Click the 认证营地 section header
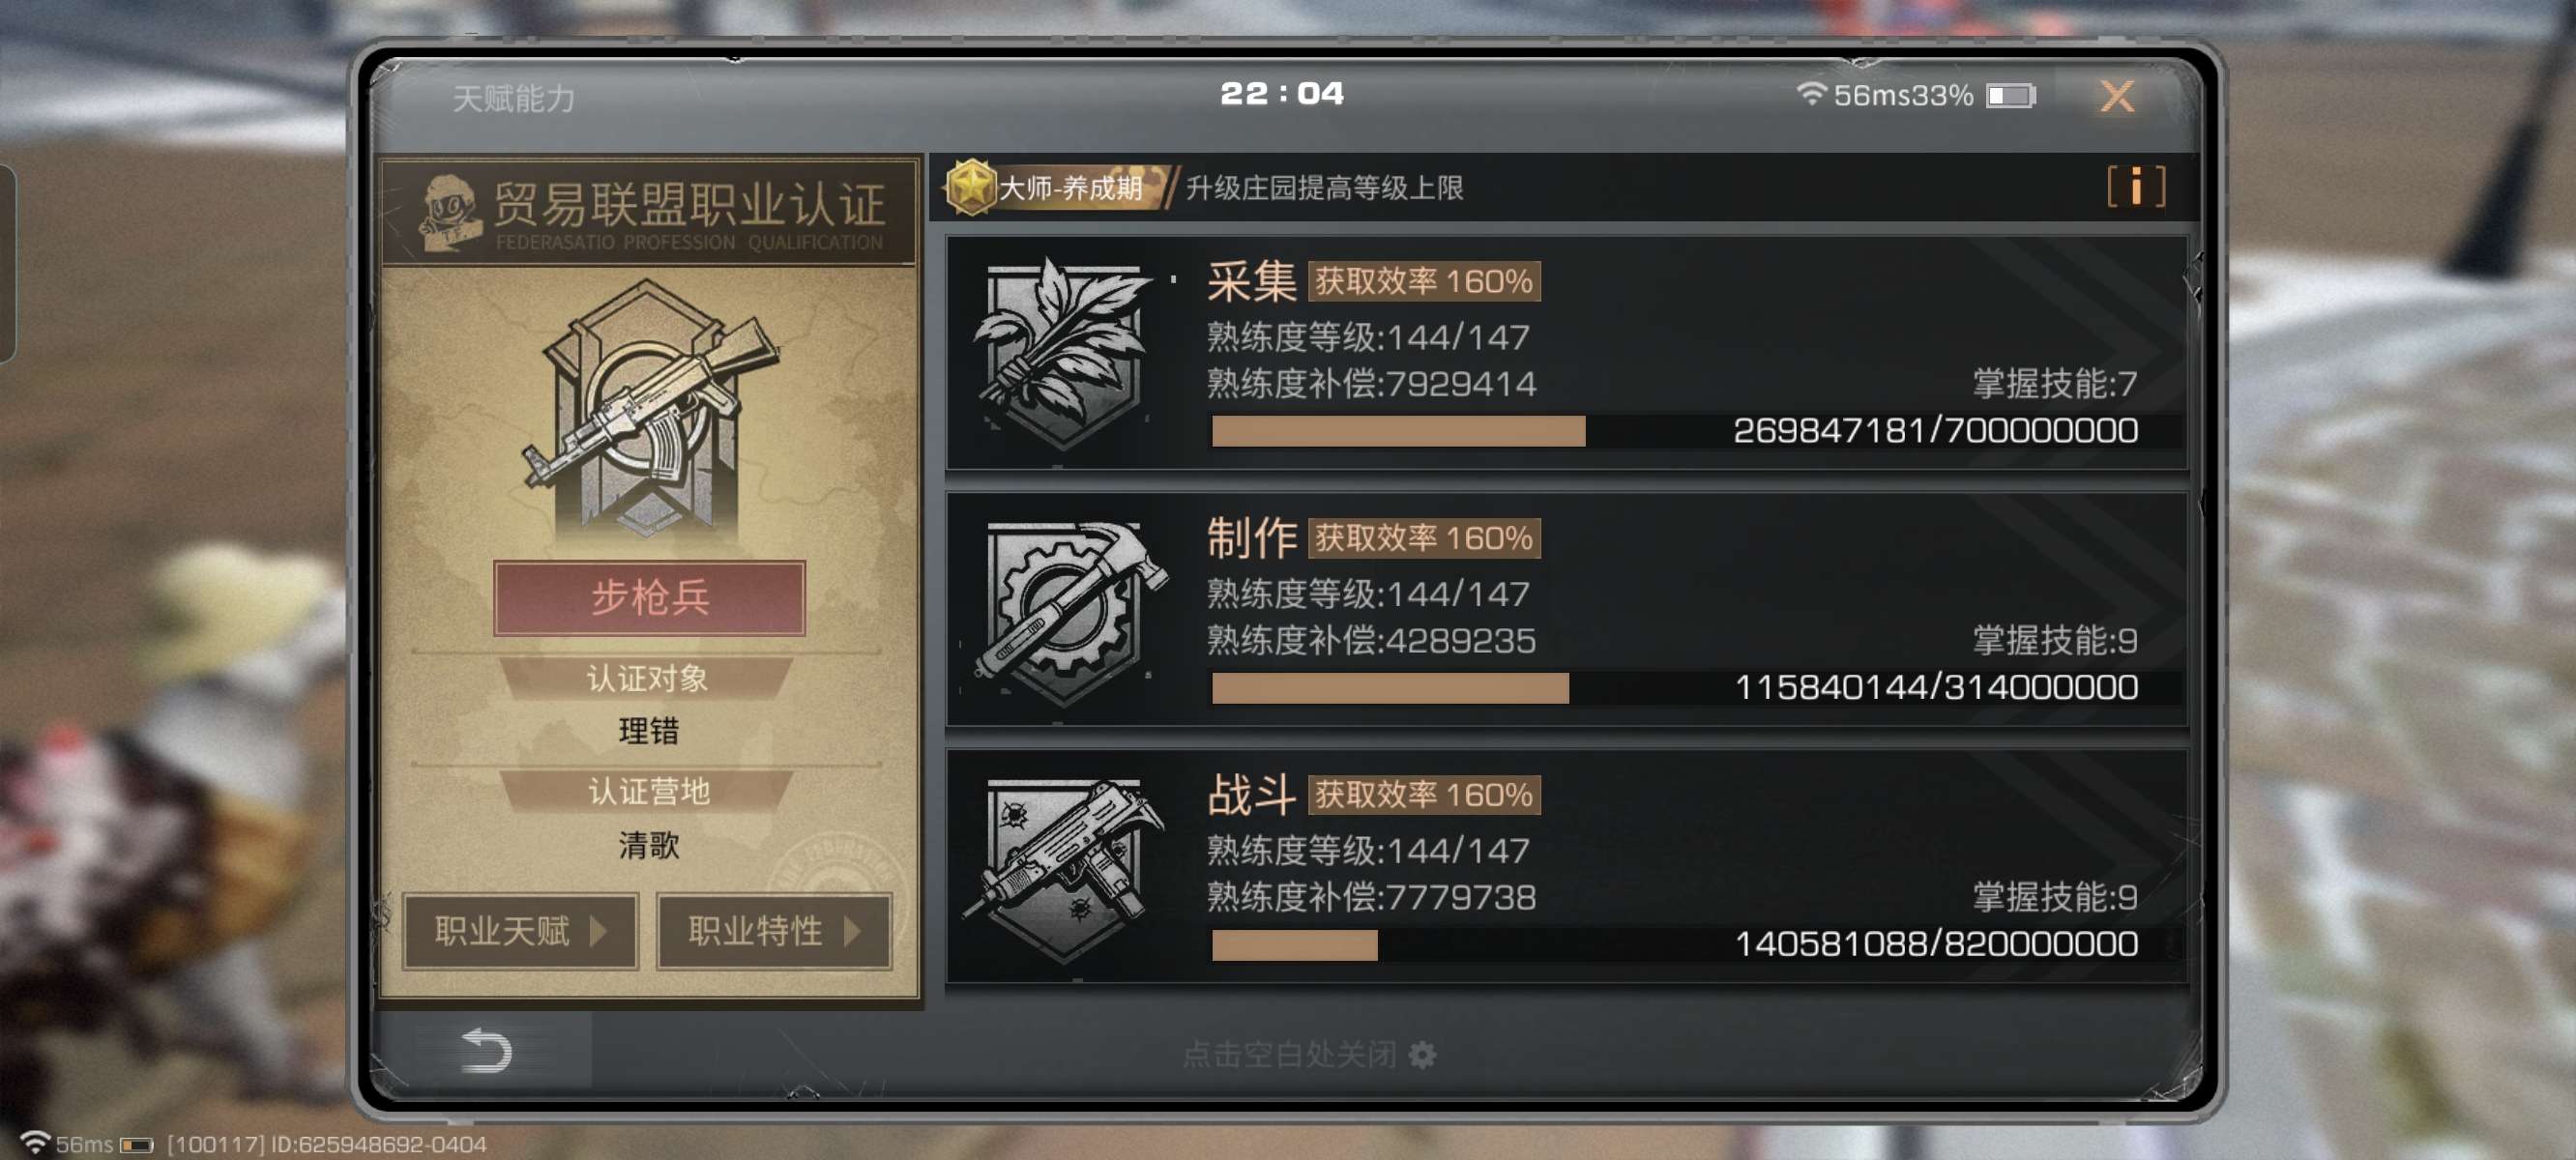This screenshot has width=2576, height=1160. pos(647,791)
